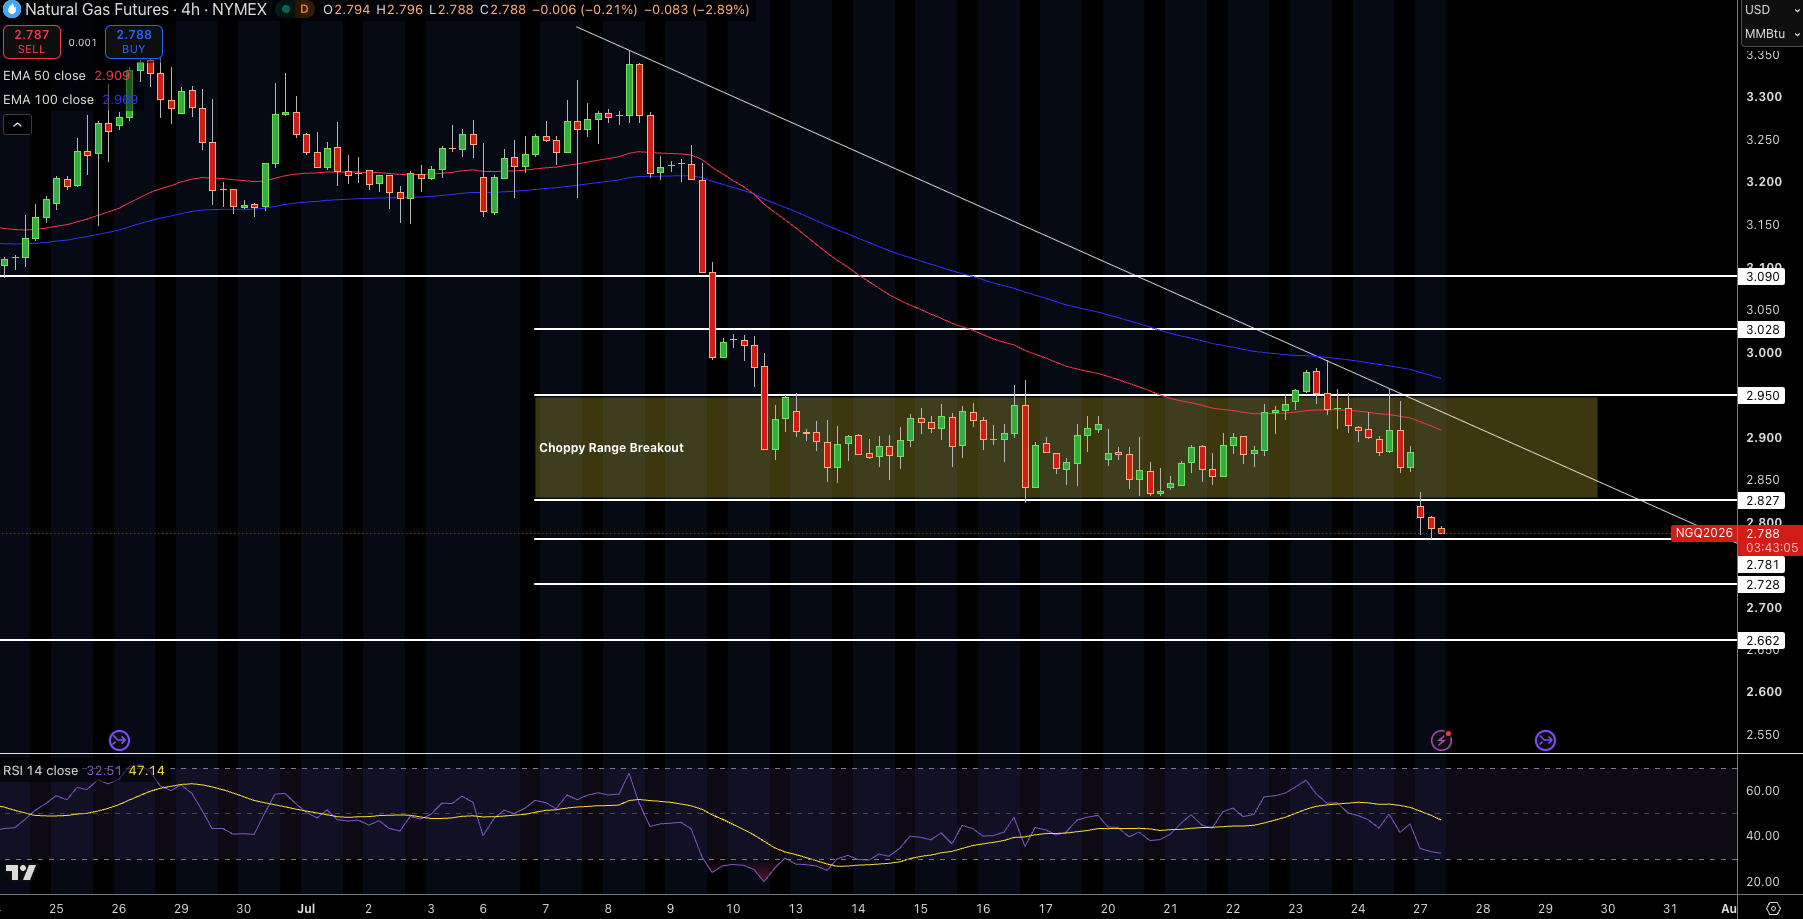Viewport: 1803px width, 919px height.
Task: Click the red 2.787 SELL button
Action: [x=32, y=42]
